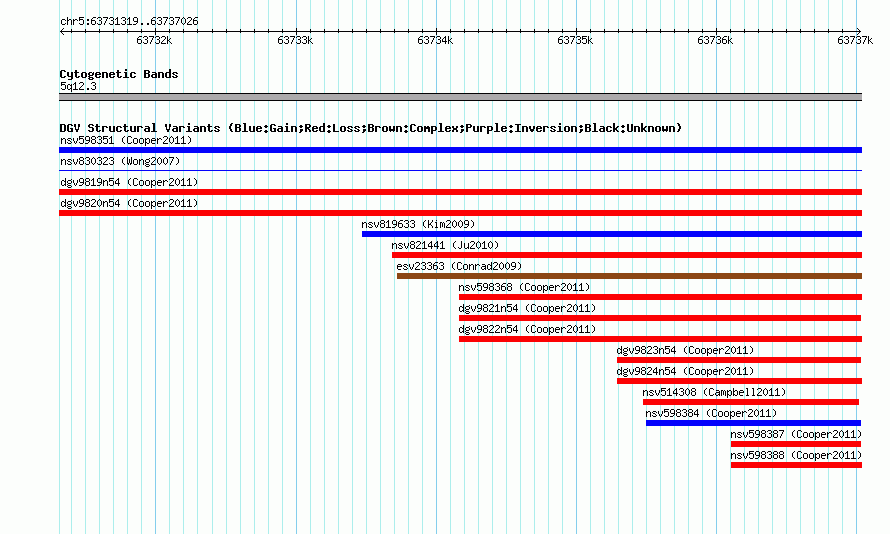
Task: Click the ruler's left arrowhead
Action: pos(62,31)
